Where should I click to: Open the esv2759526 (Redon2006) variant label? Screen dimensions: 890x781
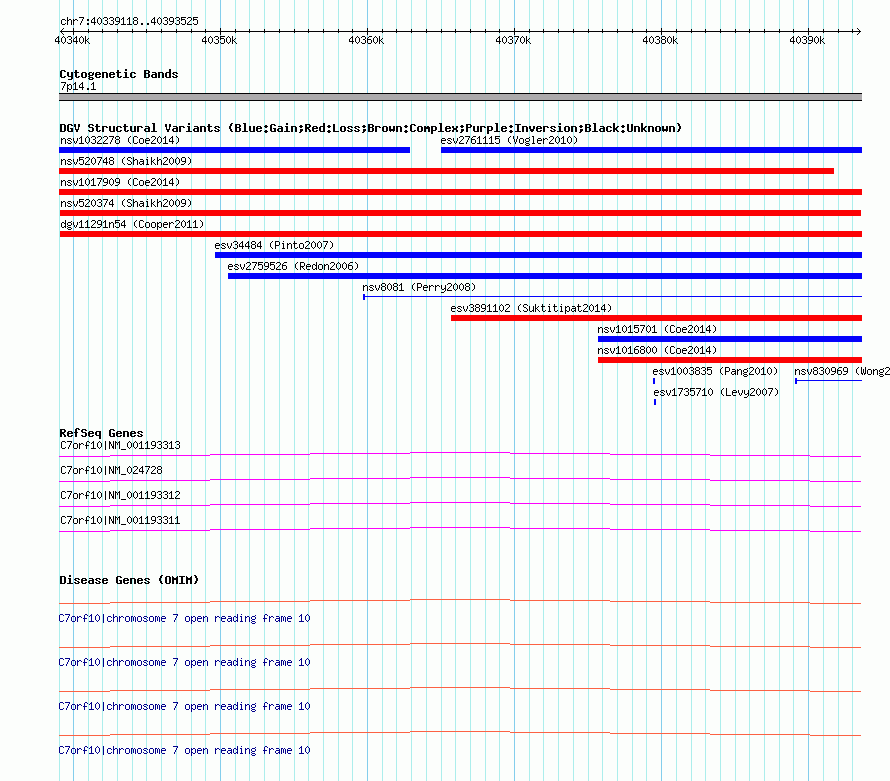point(293,266)
